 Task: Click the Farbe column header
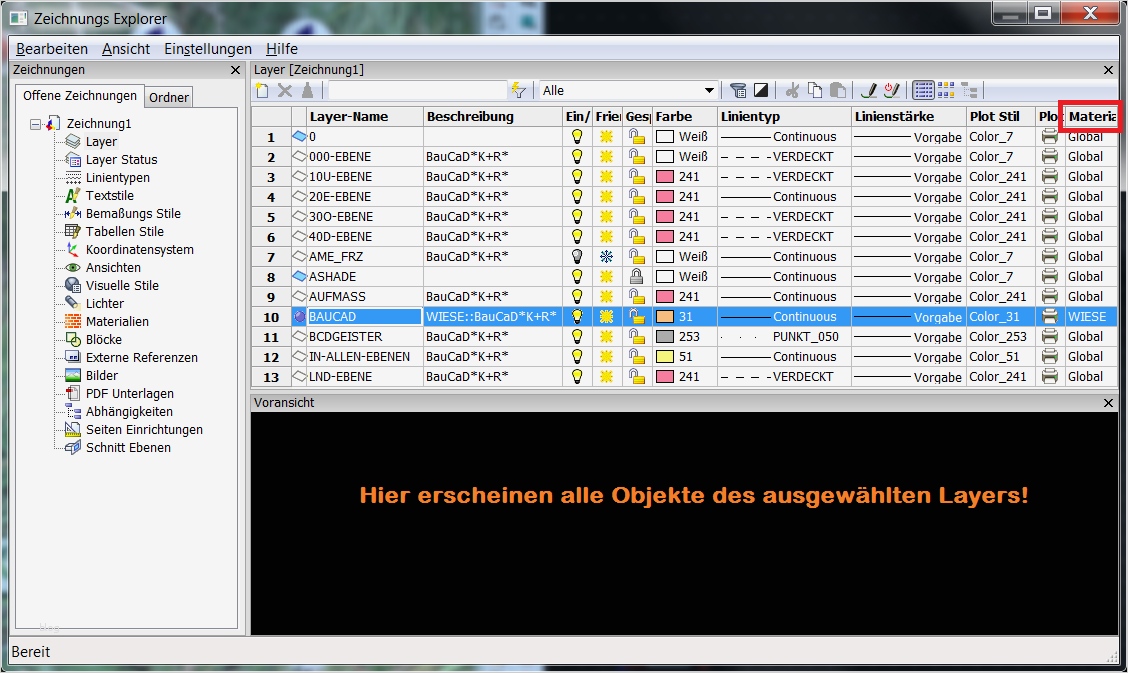pos(685,116)
